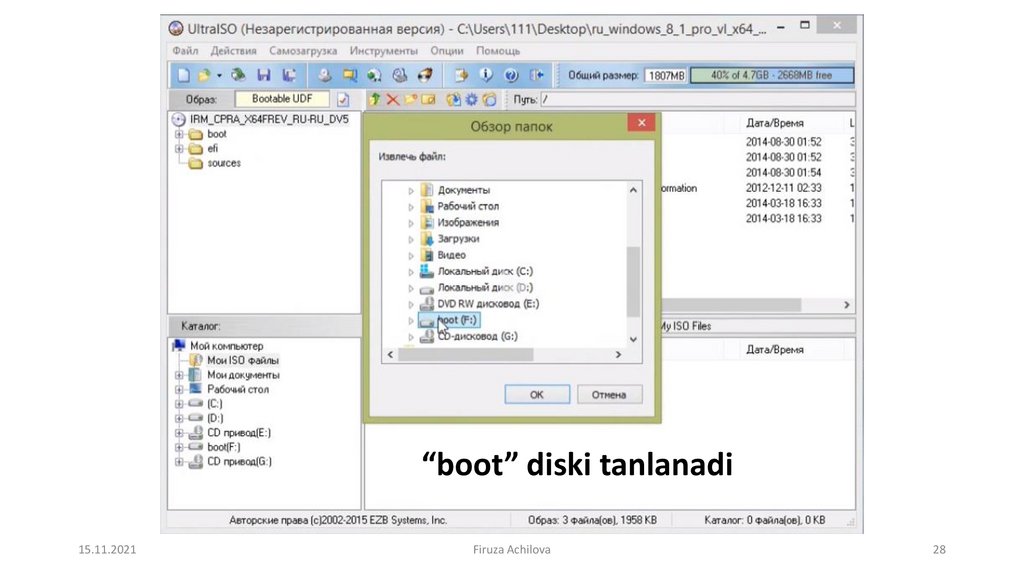Viewport: 1024px width, 576px height.
Task: Expand the efi folder in image tree
Action: 179,149
